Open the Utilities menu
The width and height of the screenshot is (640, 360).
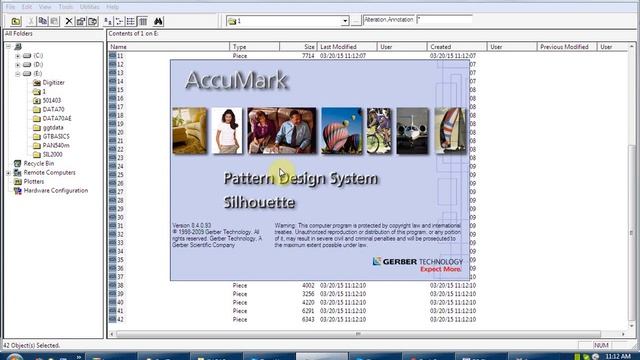click(x=89, y=7)
